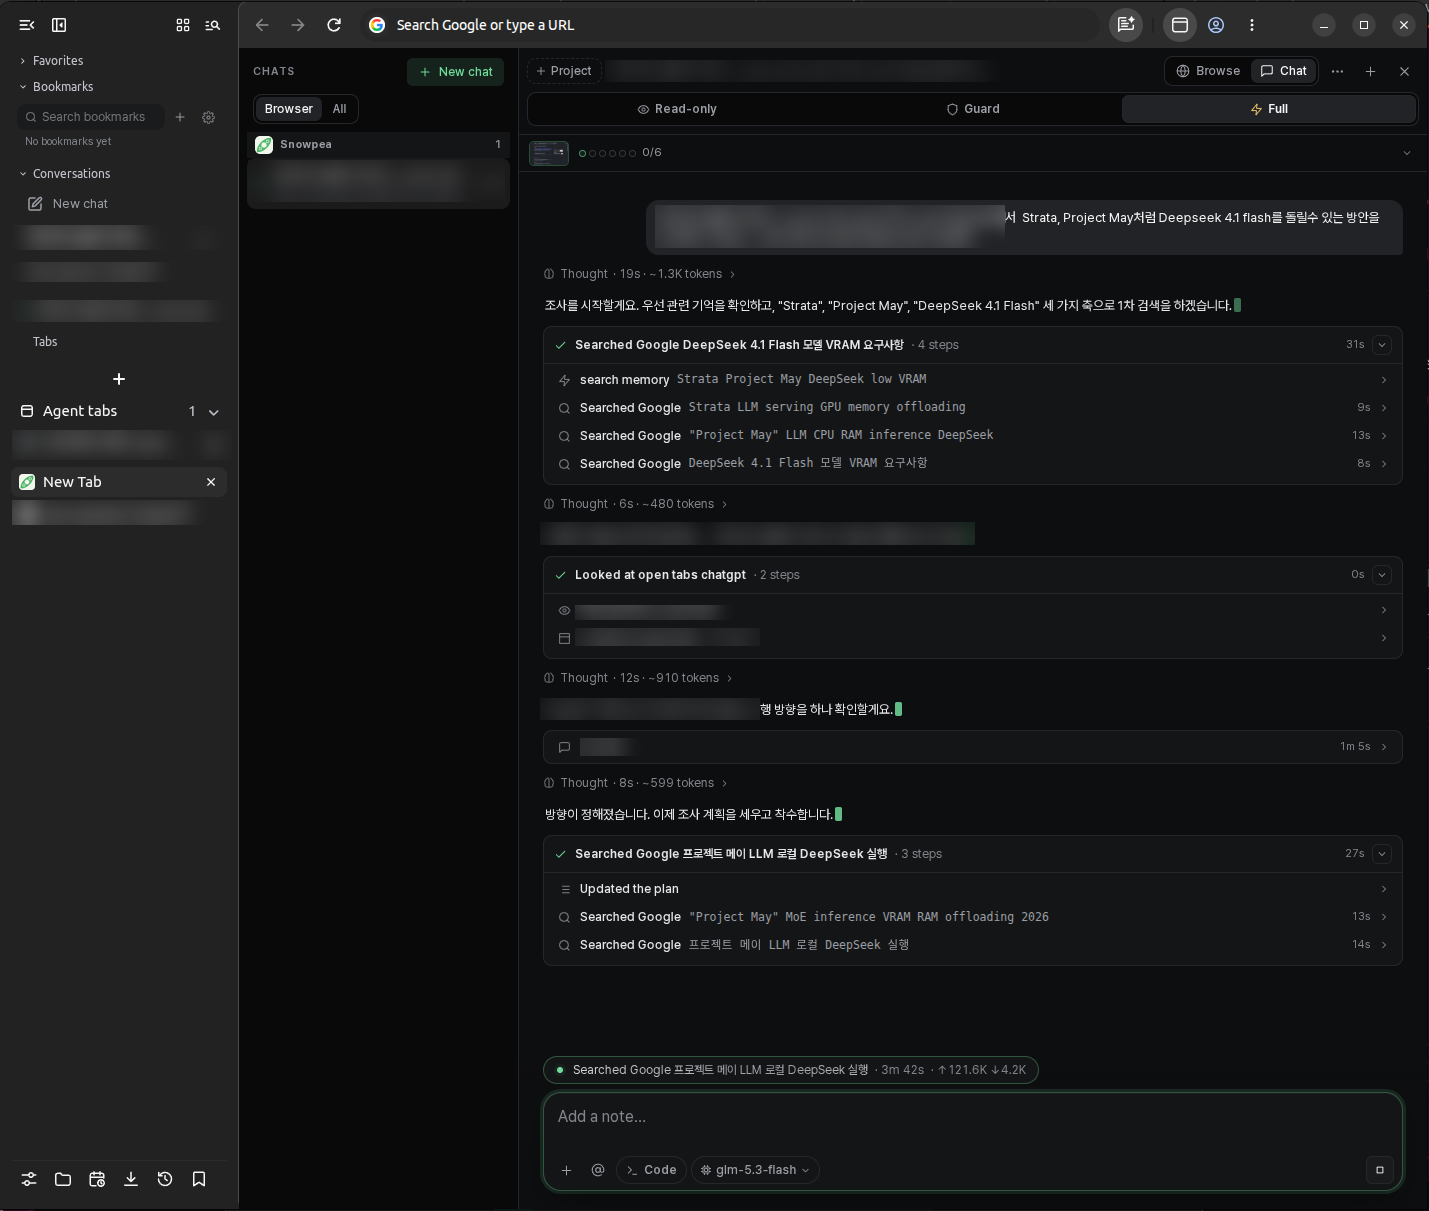Click the Project button
Image resolution: width=1429 pixels, height=1211 pixels.
pos(564,71)
